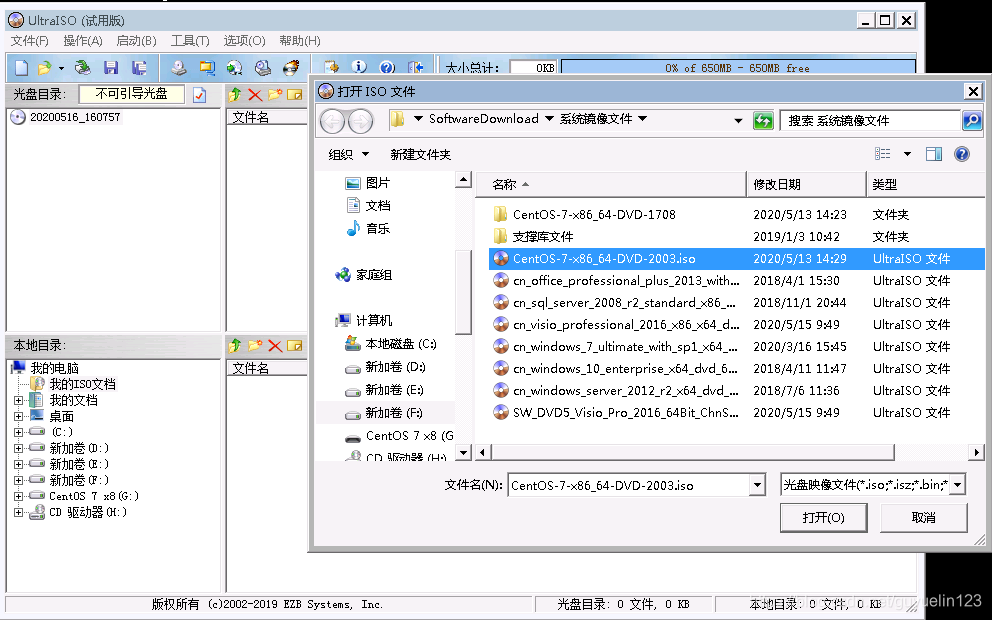Open the 操作(A) menu

click(83, 40)
